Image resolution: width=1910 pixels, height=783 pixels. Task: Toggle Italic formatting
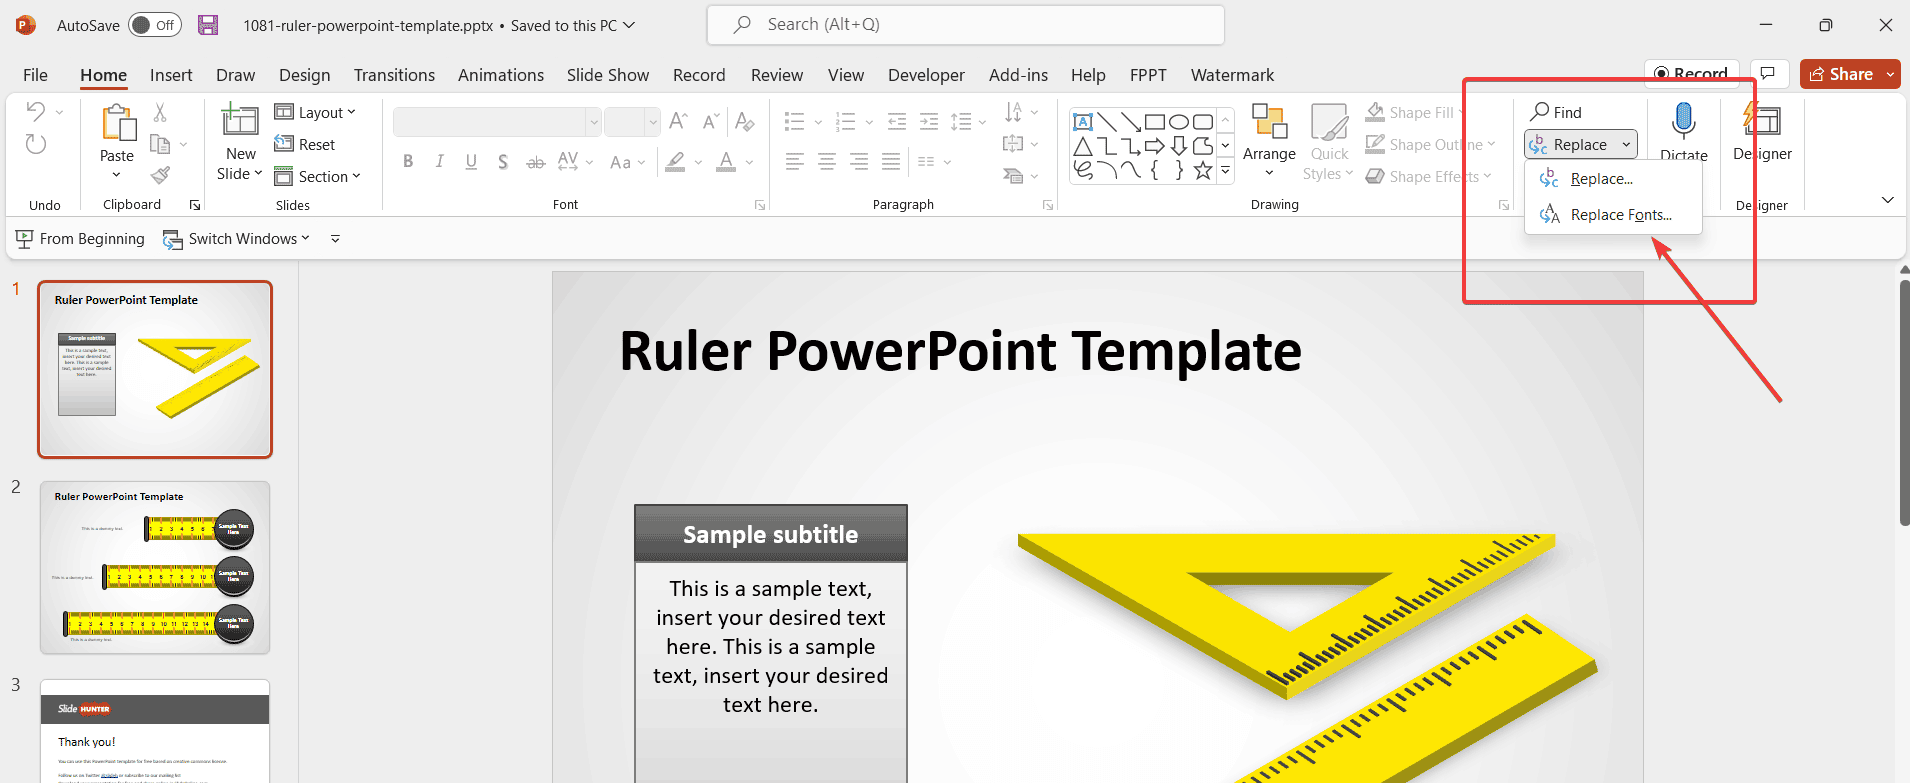[x=439, y=162]
